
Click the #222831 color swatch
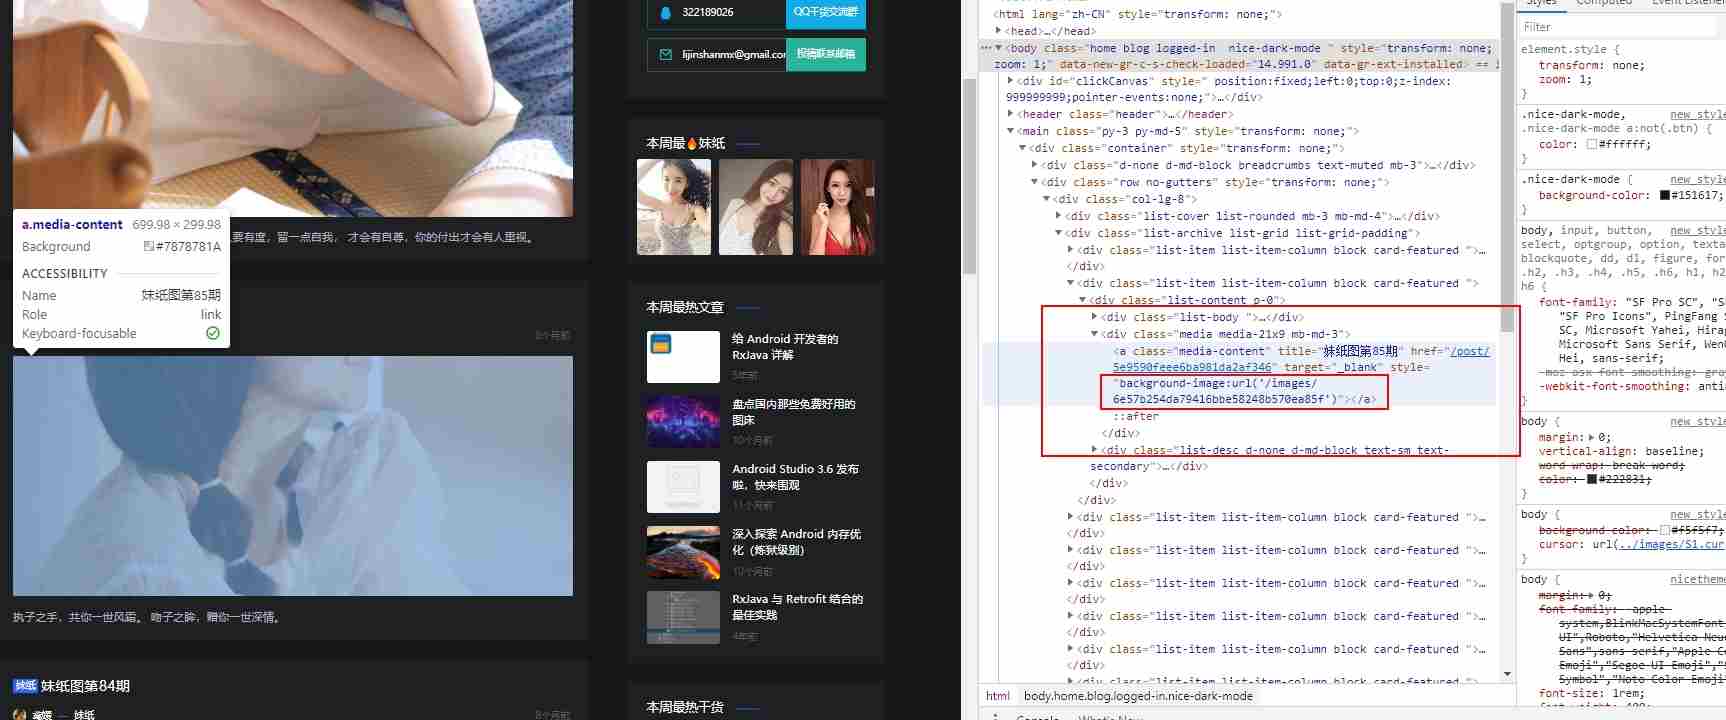point(1592,479)
